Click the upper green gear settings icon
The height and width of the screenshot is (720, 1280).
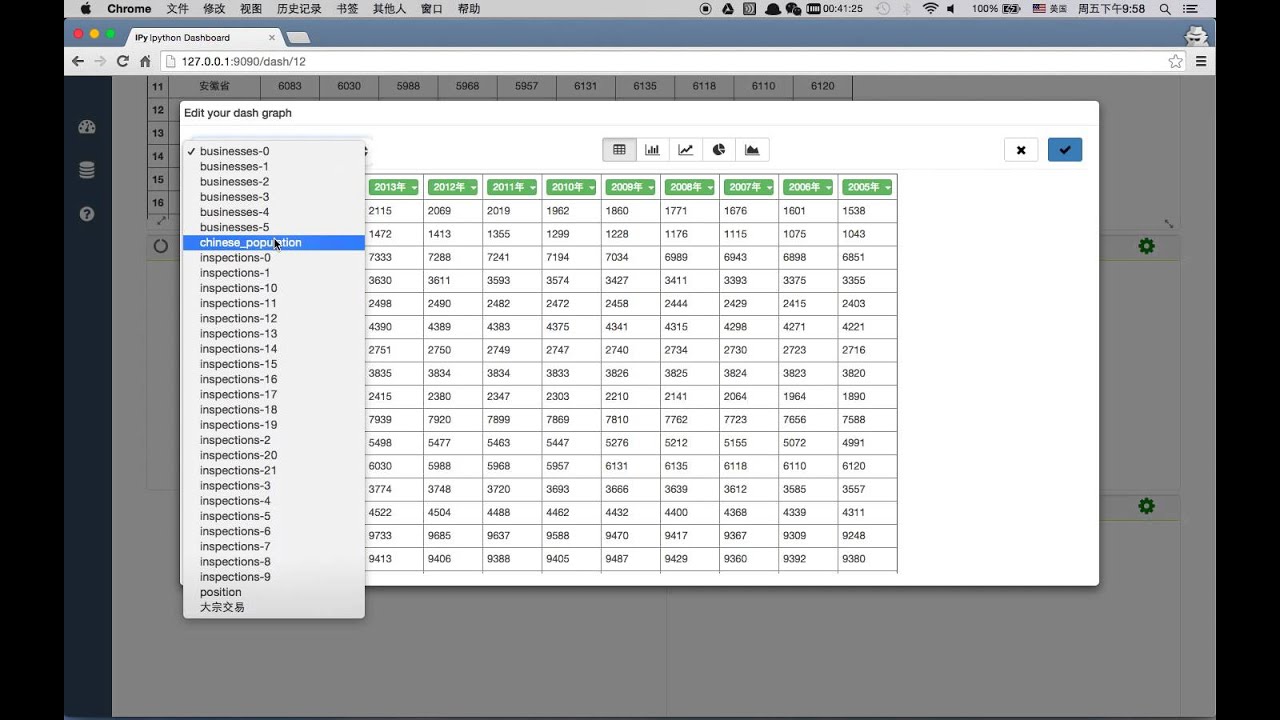pos(1146,246)
